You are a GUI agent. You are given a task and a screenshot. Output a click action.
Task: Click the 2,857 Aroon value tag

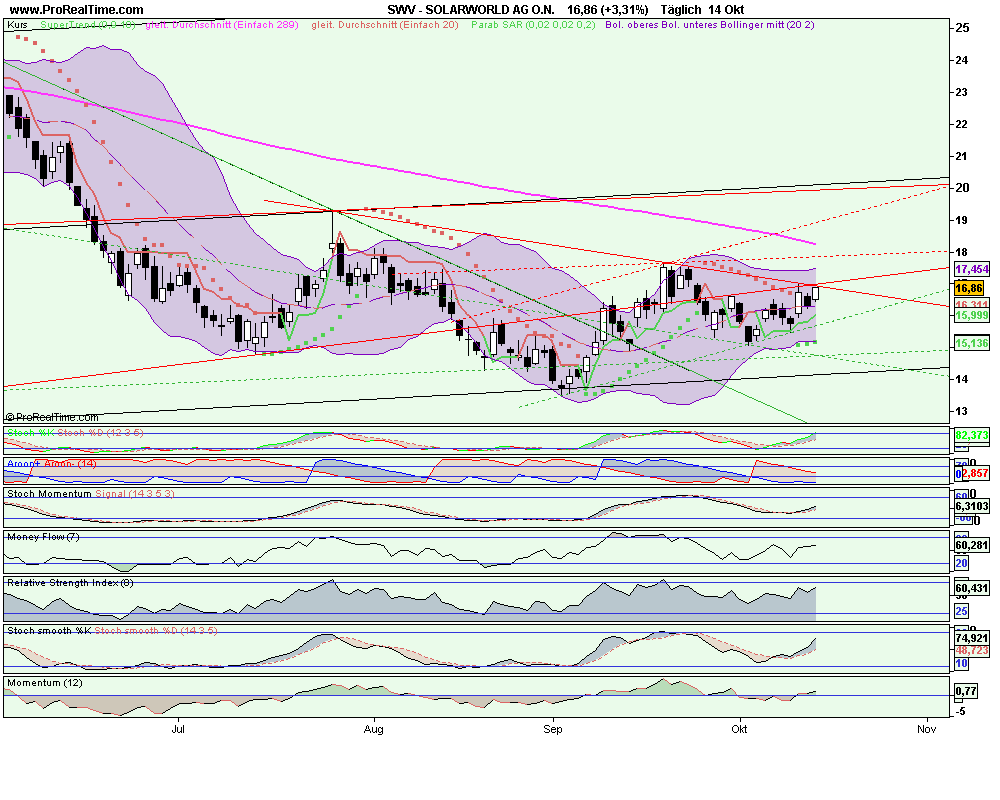tap(975, 473)
